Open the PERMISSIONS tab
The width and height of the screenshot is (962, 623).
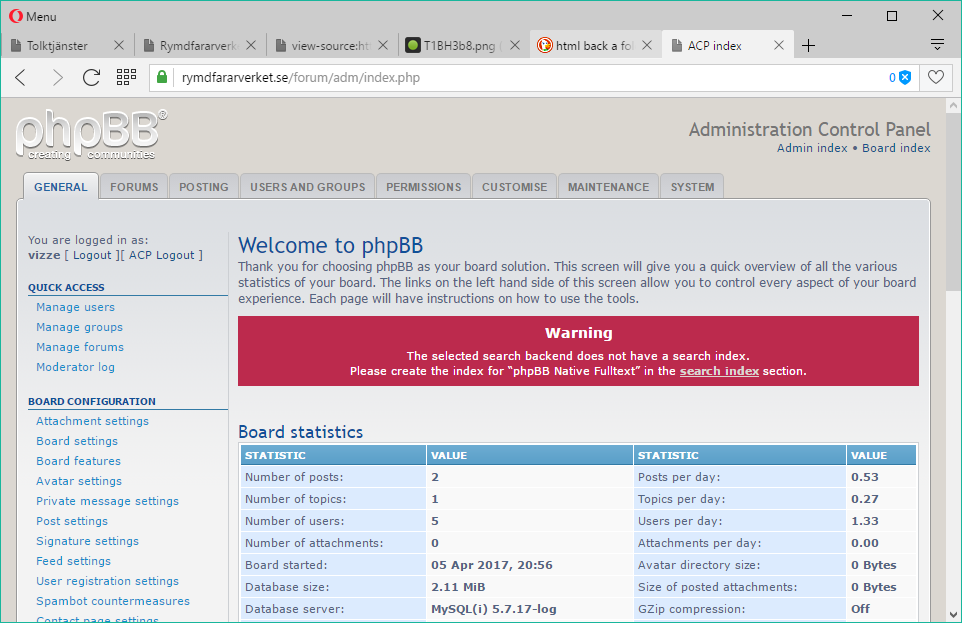[x=423, y=187]
